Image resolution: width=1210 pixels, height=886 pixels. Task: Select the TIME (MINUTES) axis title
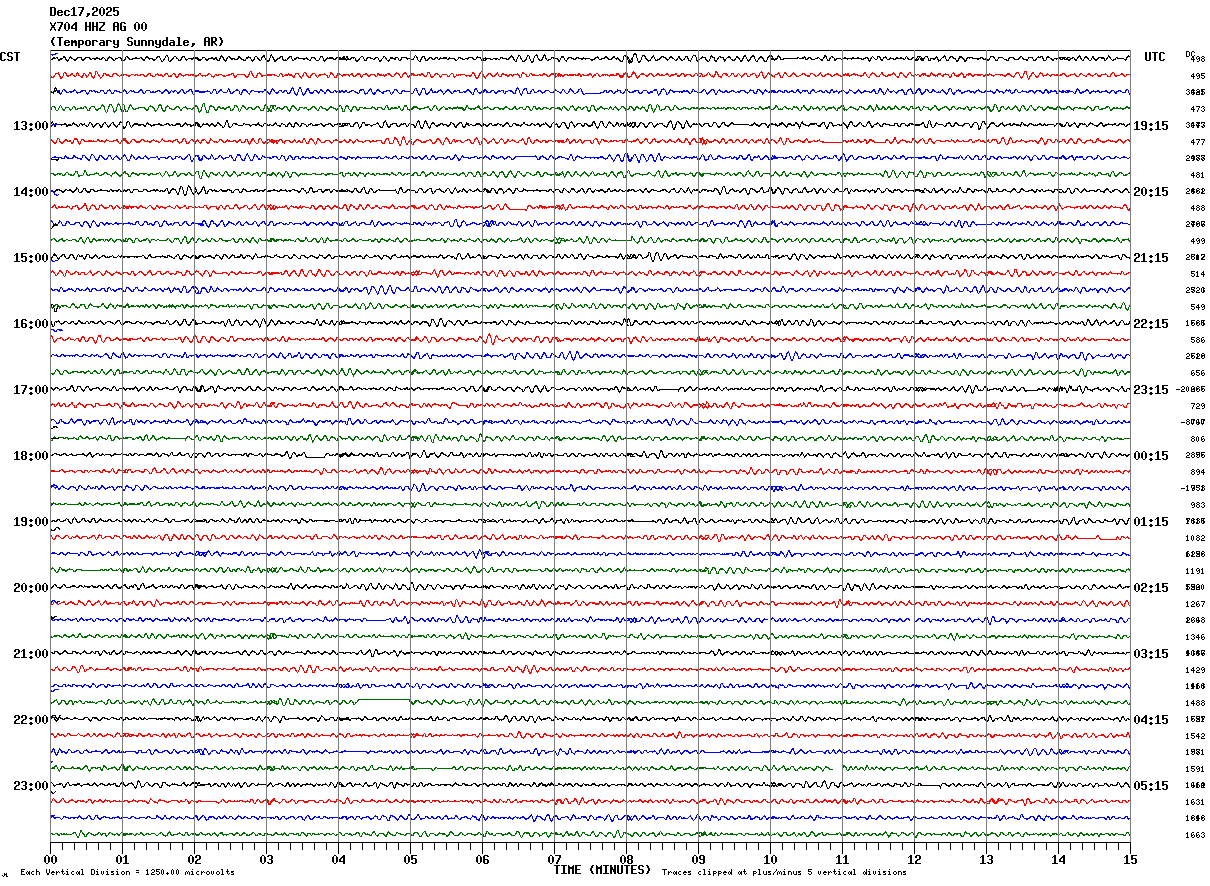coord(602,870)
